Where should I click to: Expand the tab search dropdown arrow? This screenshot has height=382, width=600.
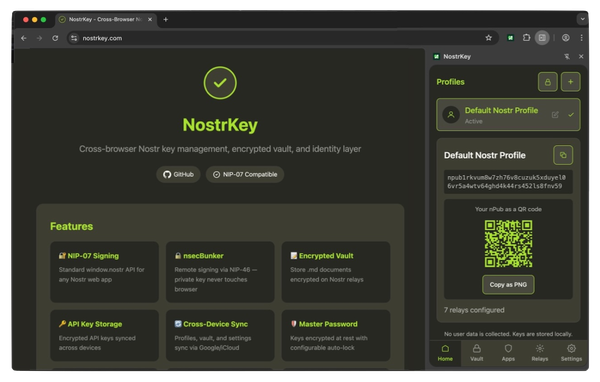pyautogui.click(x=582, y=19)
